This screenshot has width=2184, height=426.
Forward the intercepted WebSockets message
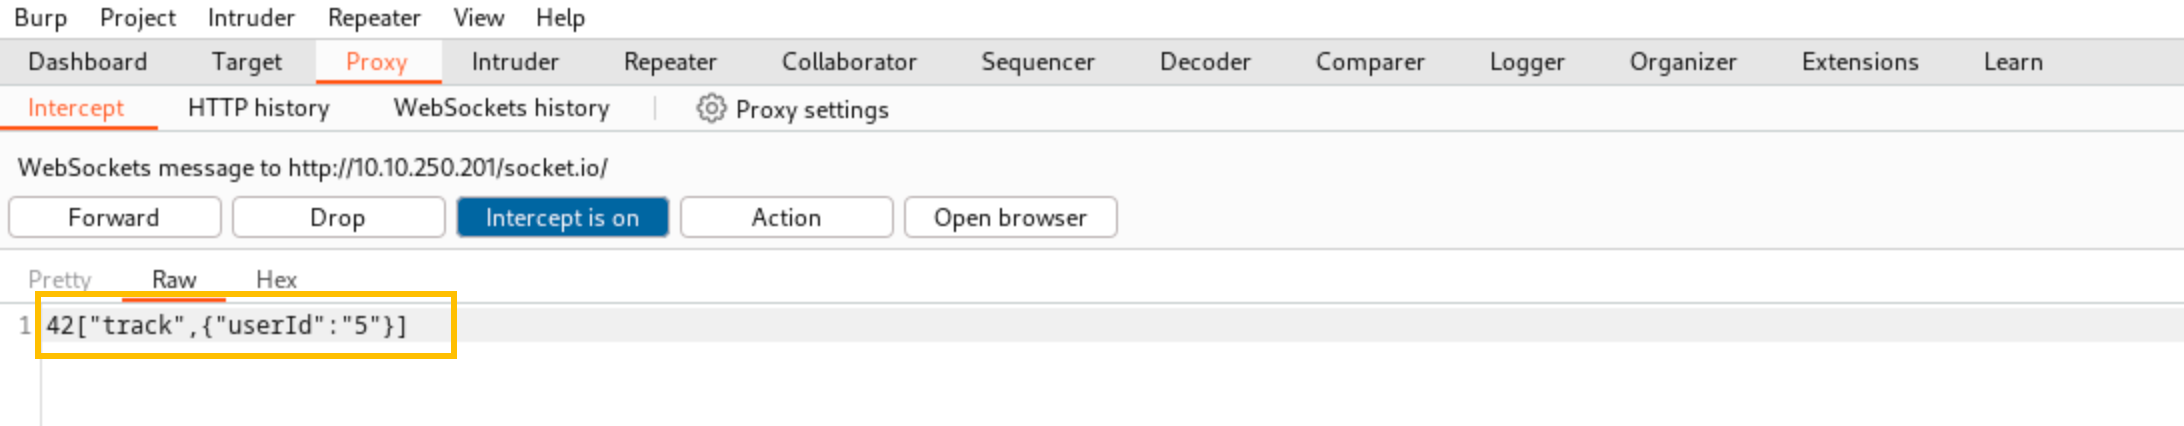114,217
